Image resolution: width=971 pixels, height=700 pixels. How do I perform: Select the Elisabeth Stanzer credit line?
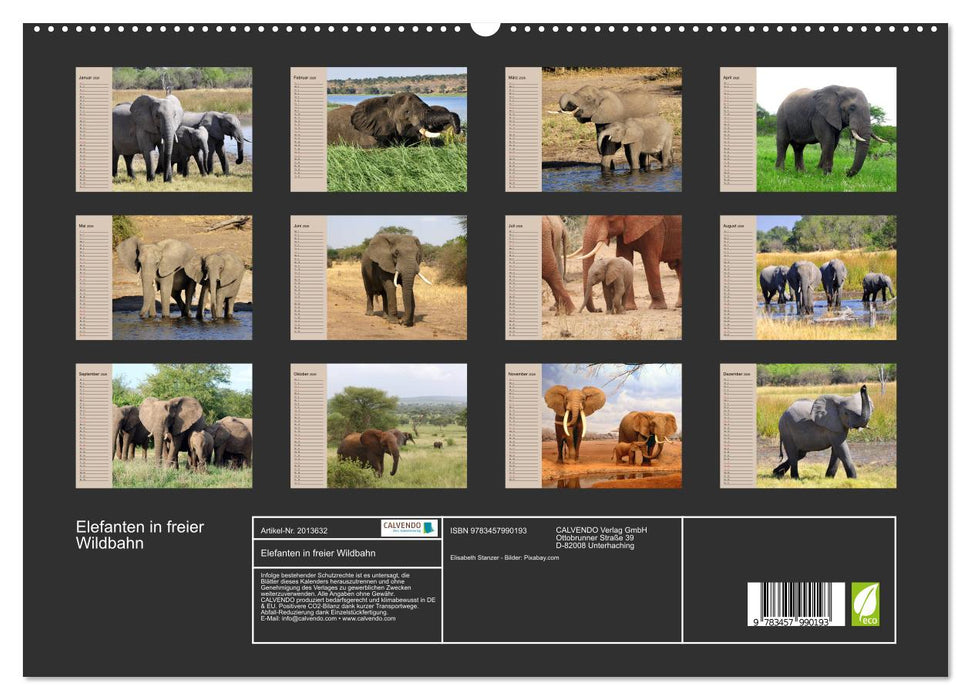pyautogui.click(x=505, y=557)
